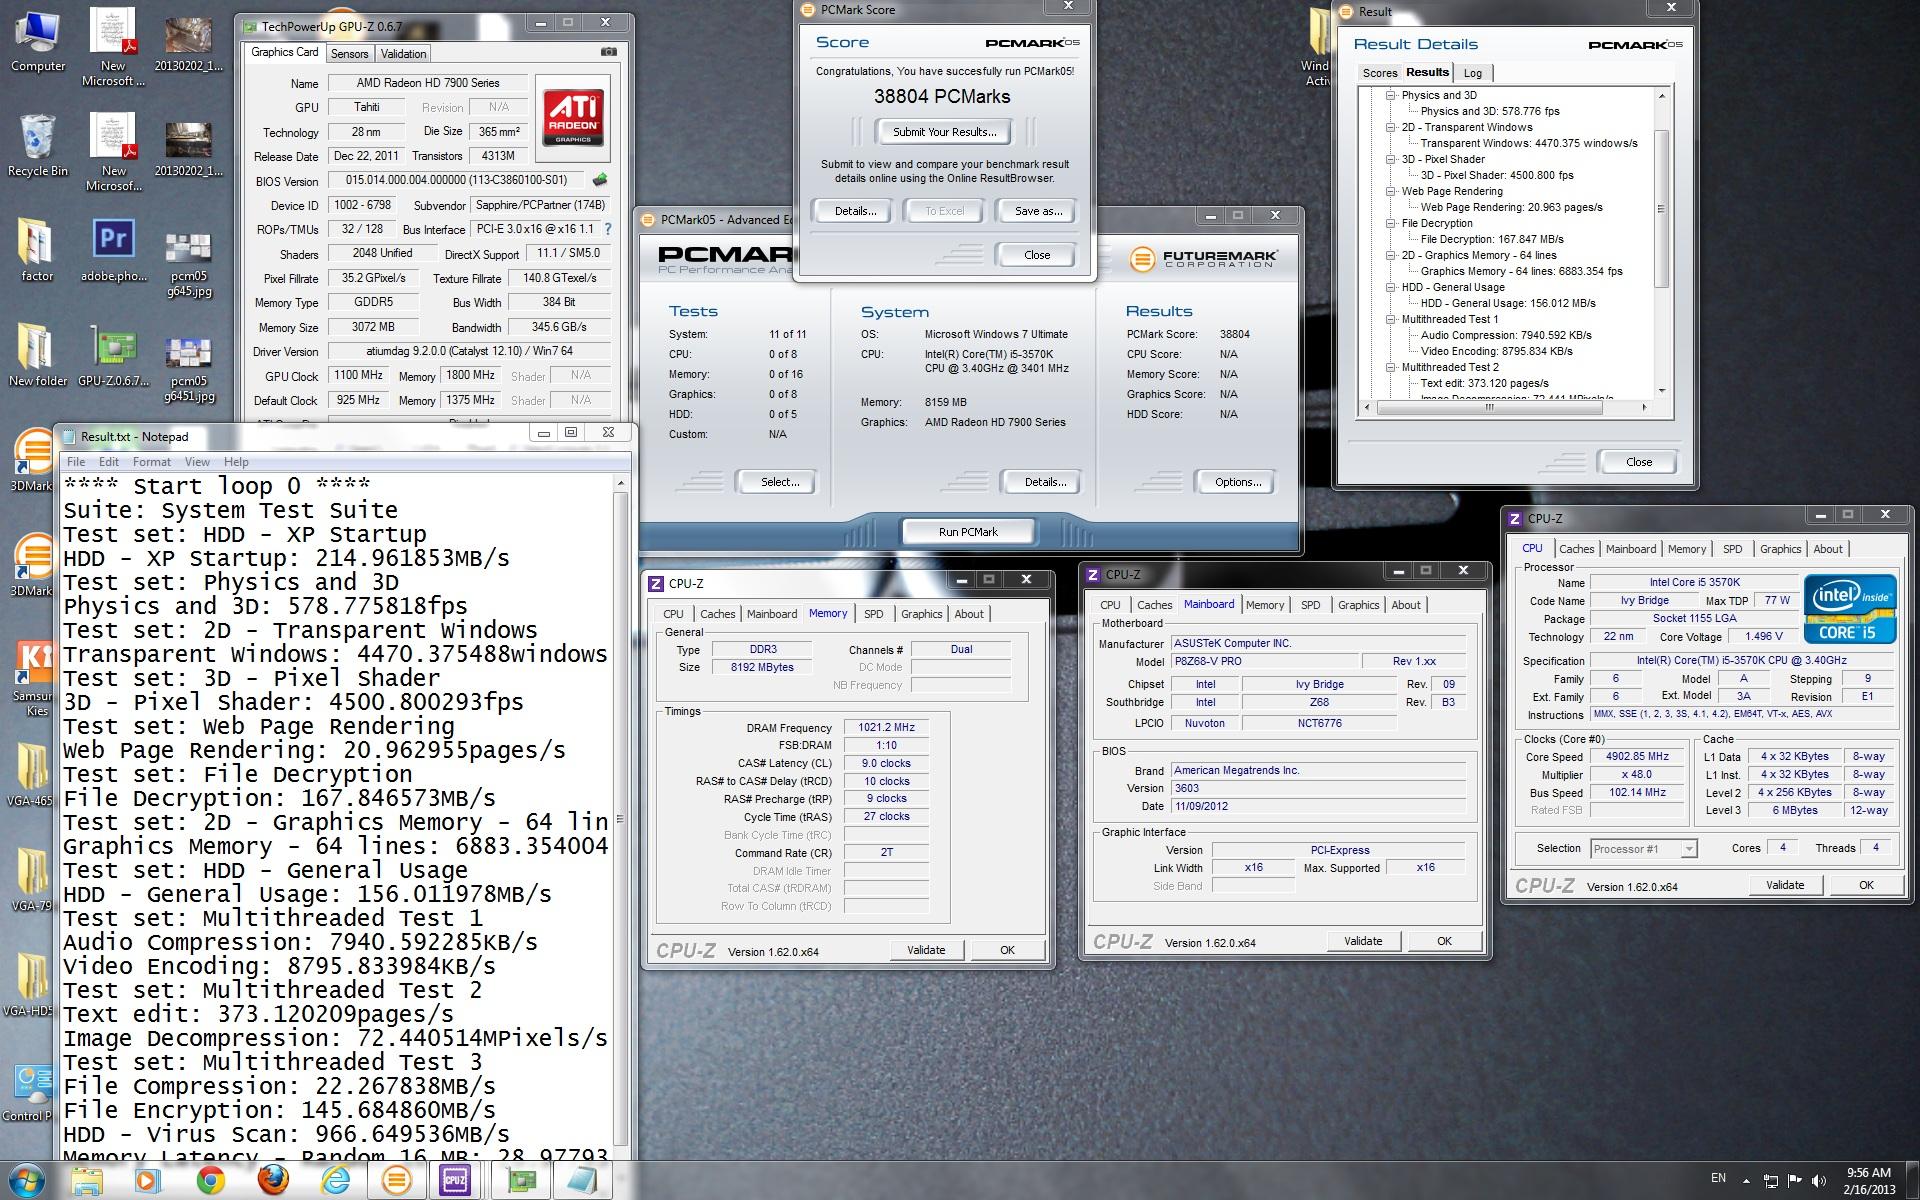
Task: Click Validate in CPU-Z Mainboard window
Action: pos(1362,941)
